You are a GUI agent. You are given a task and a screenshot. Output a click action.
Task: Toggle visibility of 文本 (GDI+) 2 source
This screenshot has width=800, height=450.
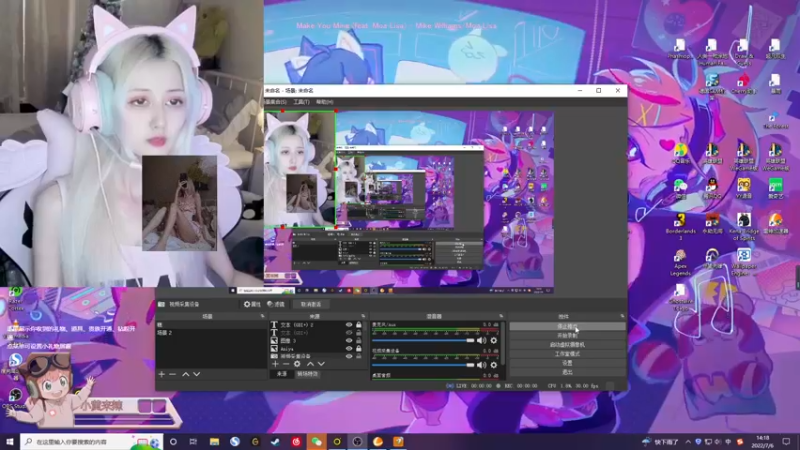pos(349,324)
